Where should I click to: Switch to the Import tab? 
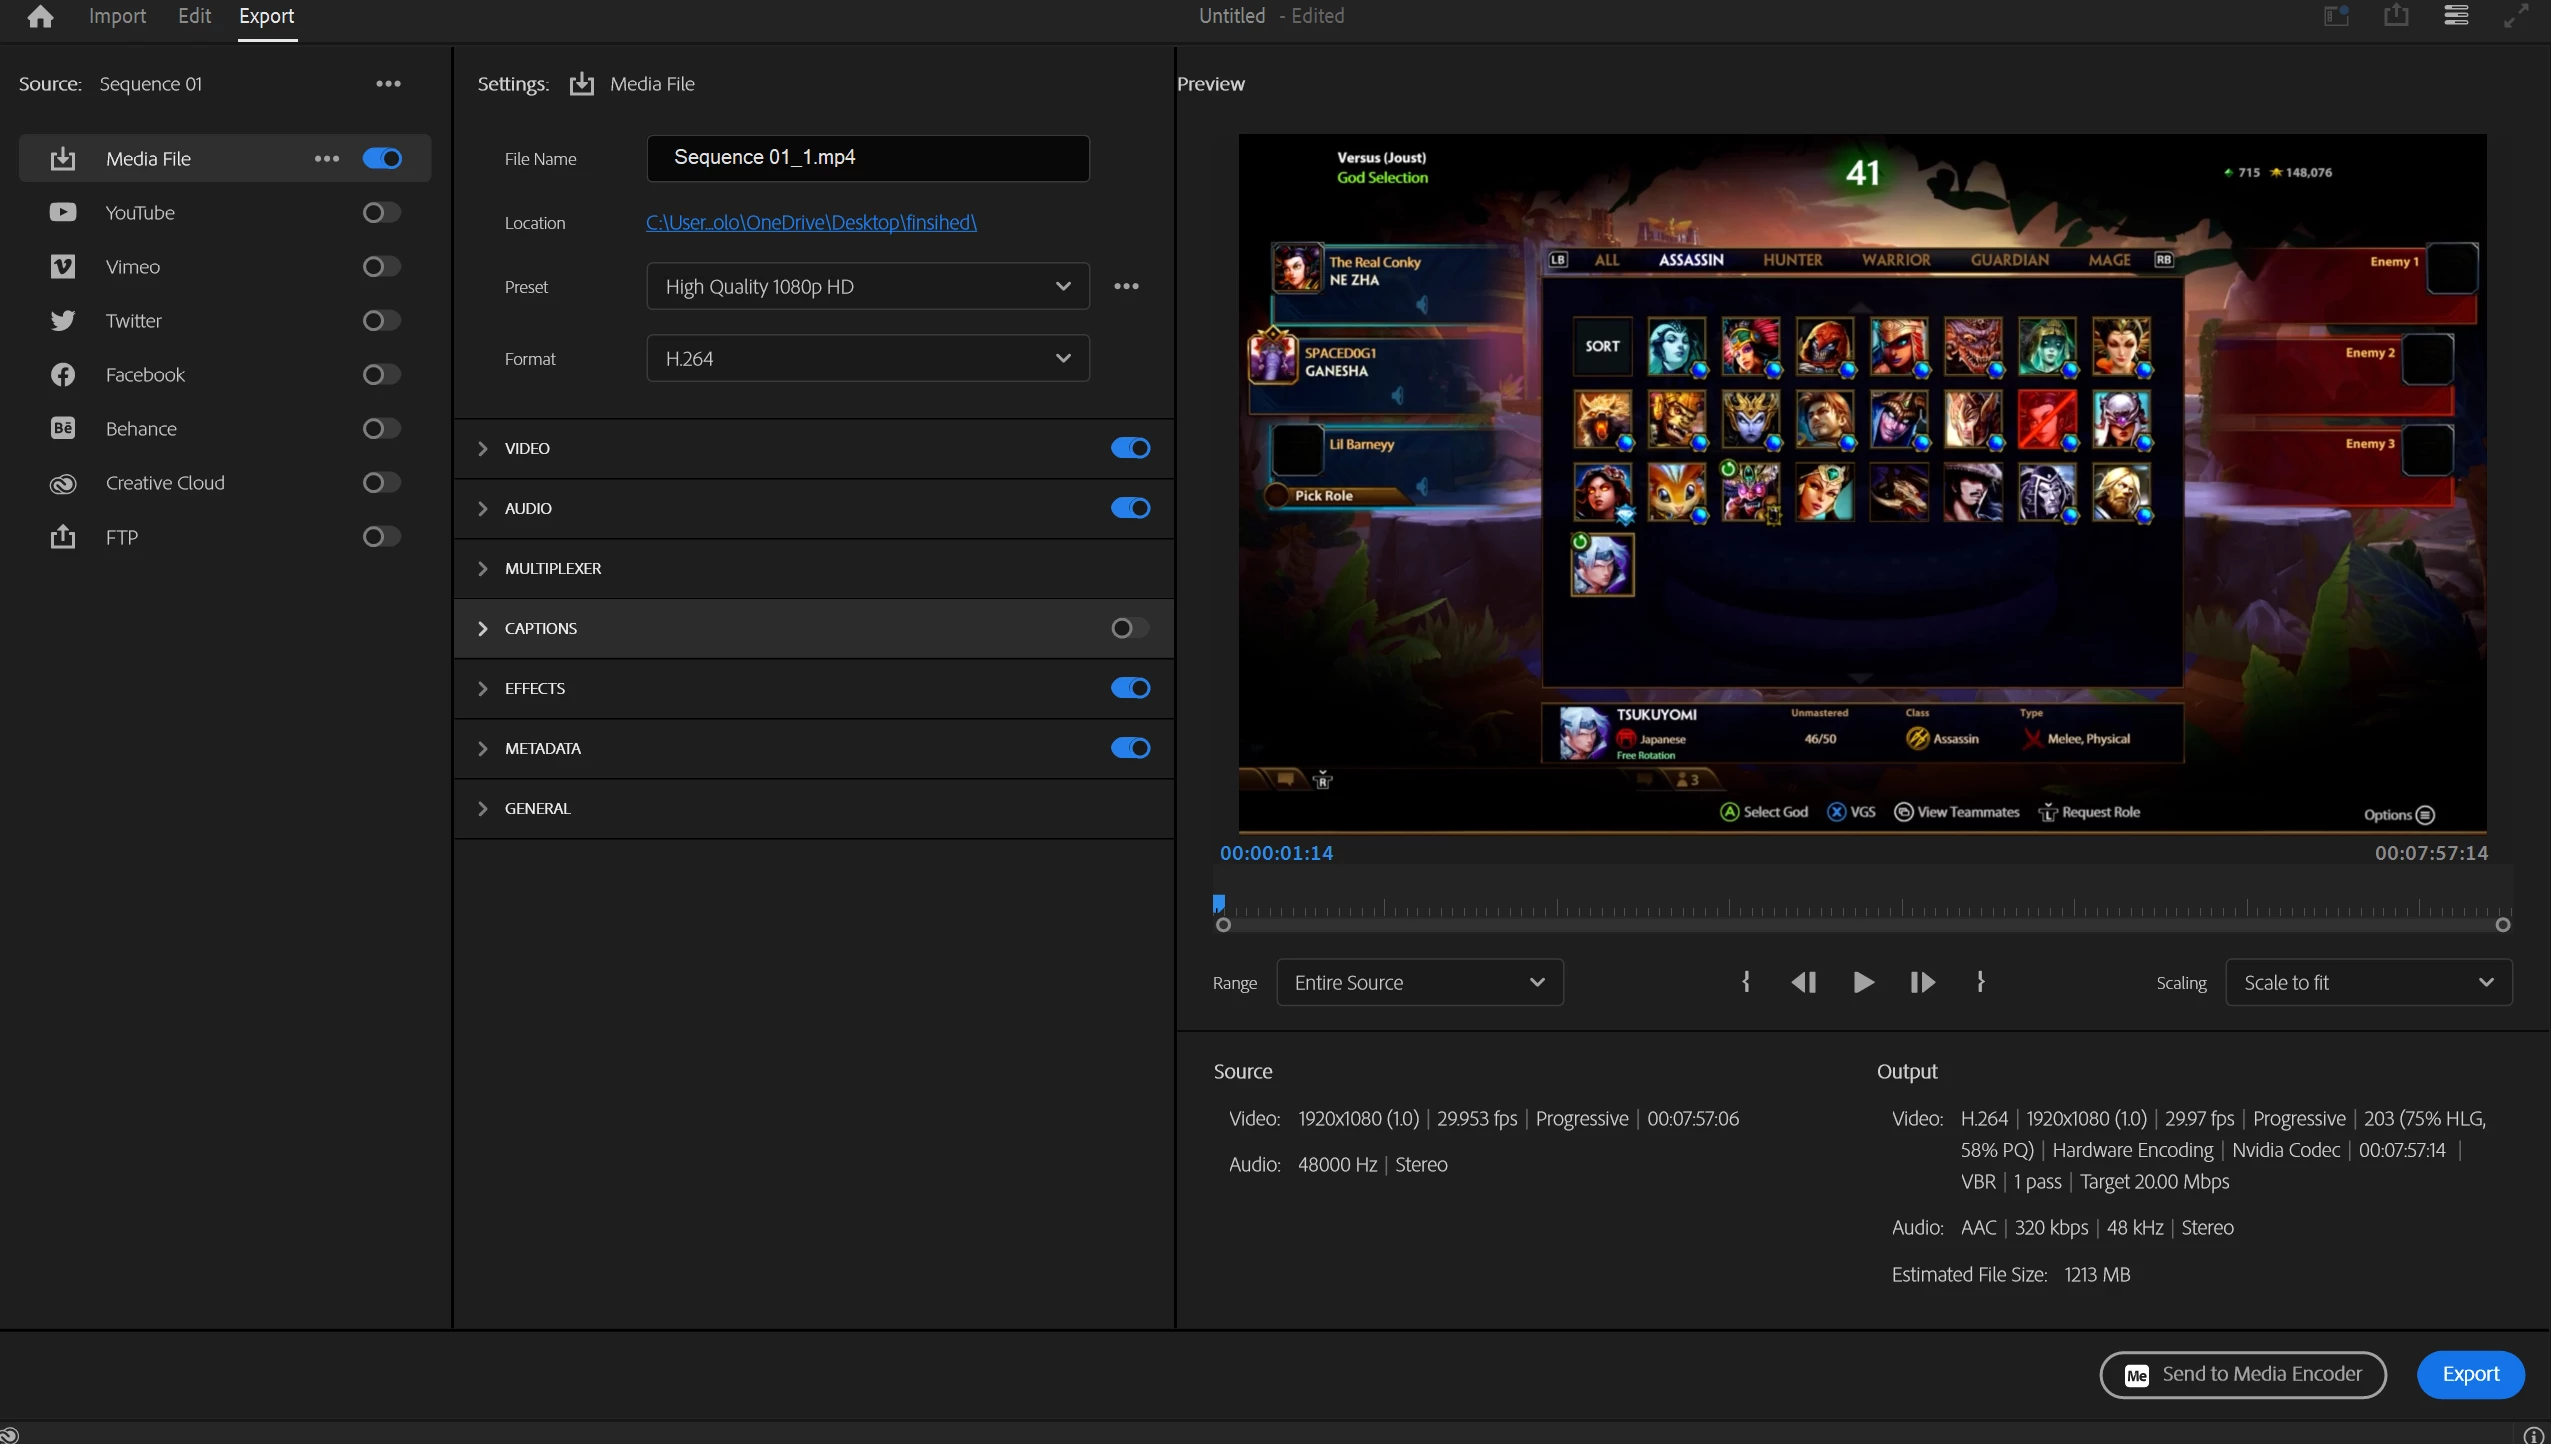click(x=117, y=16)
